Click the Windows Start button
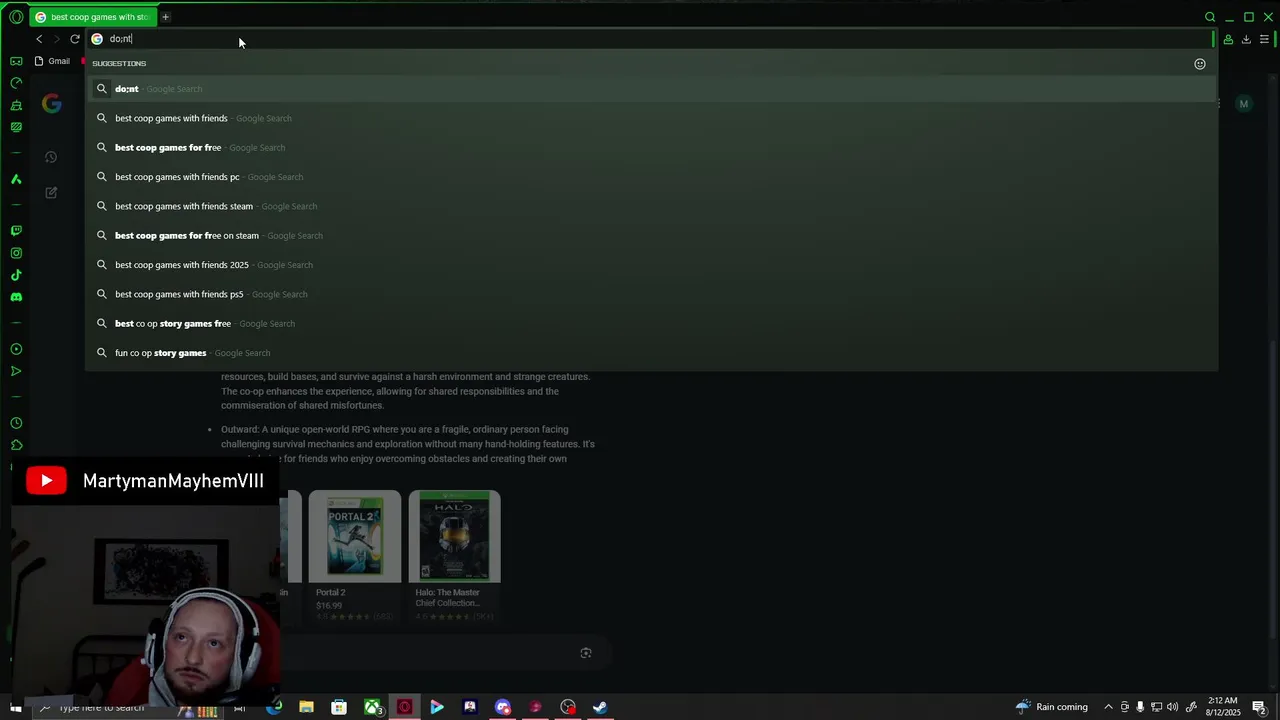The width and height of the screenshot is (1280, 720). (17, 707)
